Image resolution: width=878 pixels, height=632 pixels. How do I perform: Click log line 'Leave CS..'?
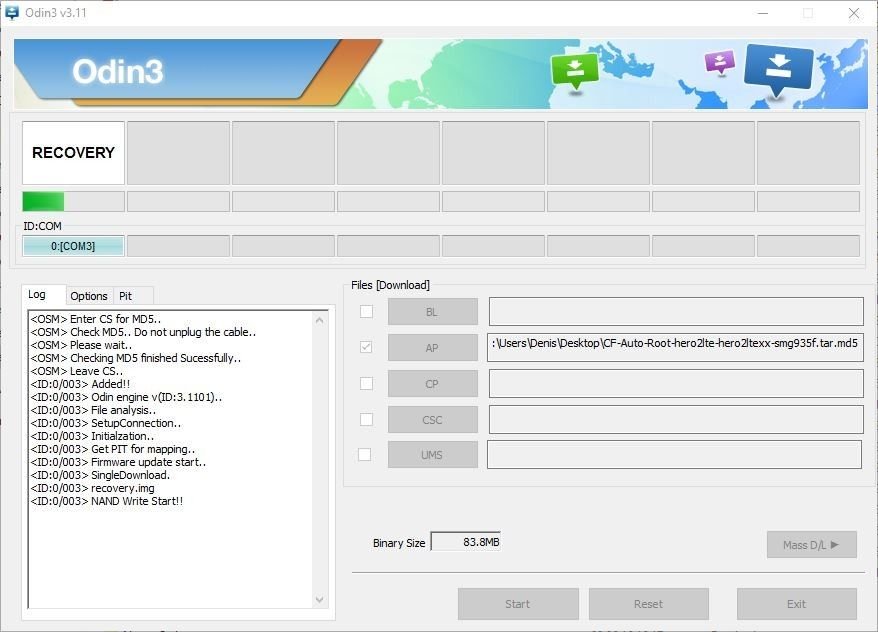[77, 371]
